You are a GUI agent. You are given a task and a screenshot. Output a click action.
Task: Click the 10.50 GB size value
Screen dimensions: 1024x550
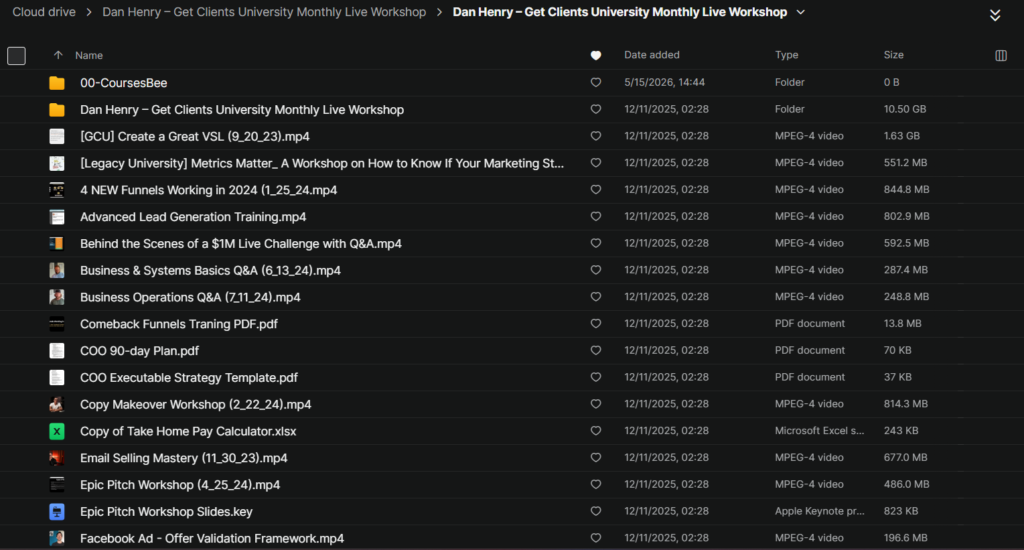coord(904,109)
